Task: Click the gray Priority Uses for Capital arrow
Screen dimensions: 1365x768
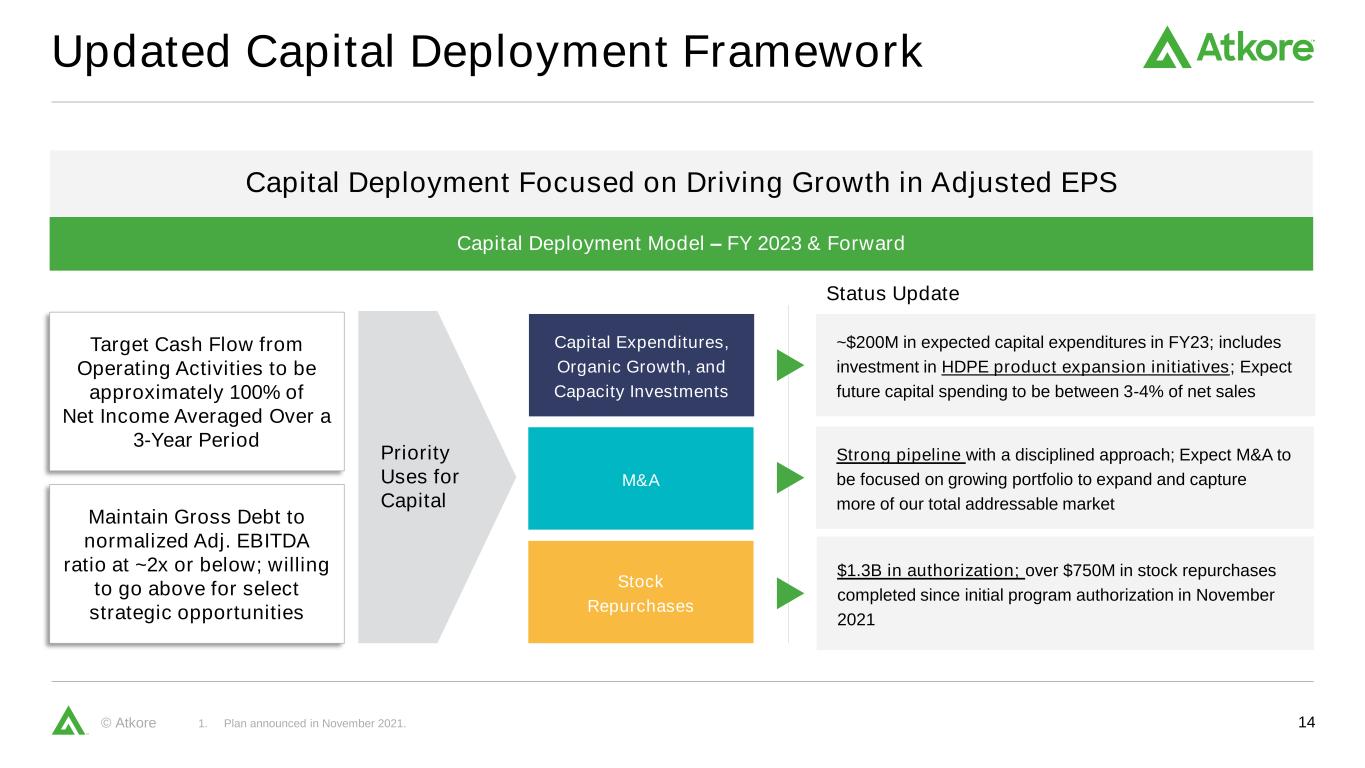Action: point(430,477)
